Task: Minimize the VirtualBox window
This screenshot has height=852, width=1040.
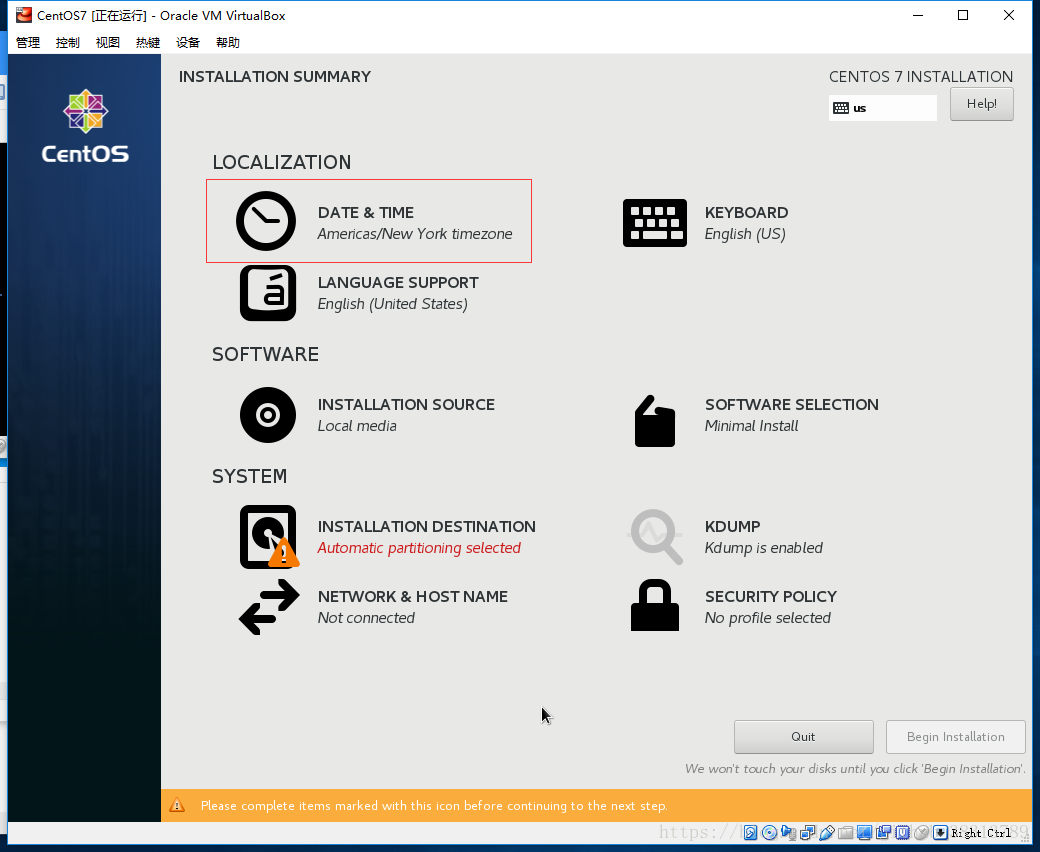Action: click(x=918, y=15)
